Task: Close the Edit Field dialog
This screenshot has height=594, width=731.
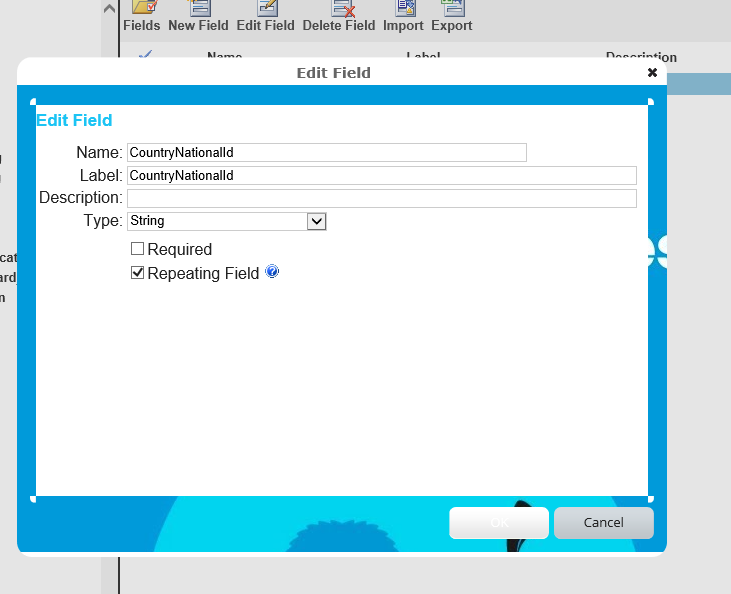Action: tap(652, 73)
